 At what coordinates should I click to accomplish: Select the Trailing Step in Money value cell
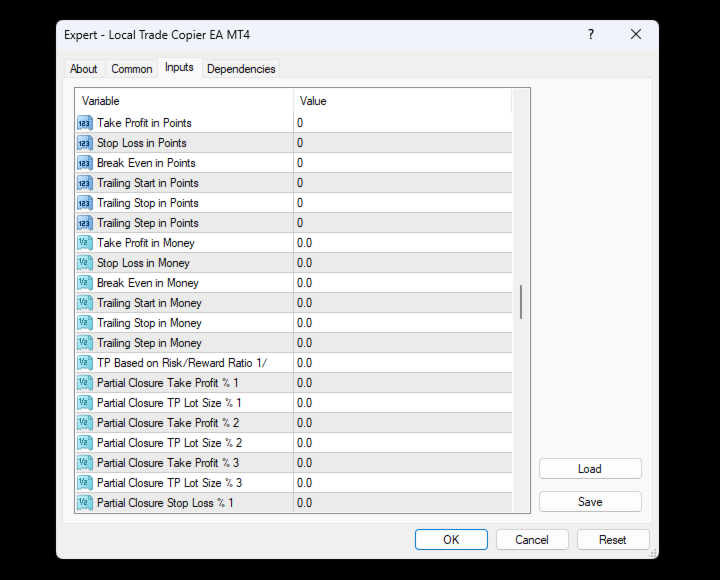click(403, 343)
